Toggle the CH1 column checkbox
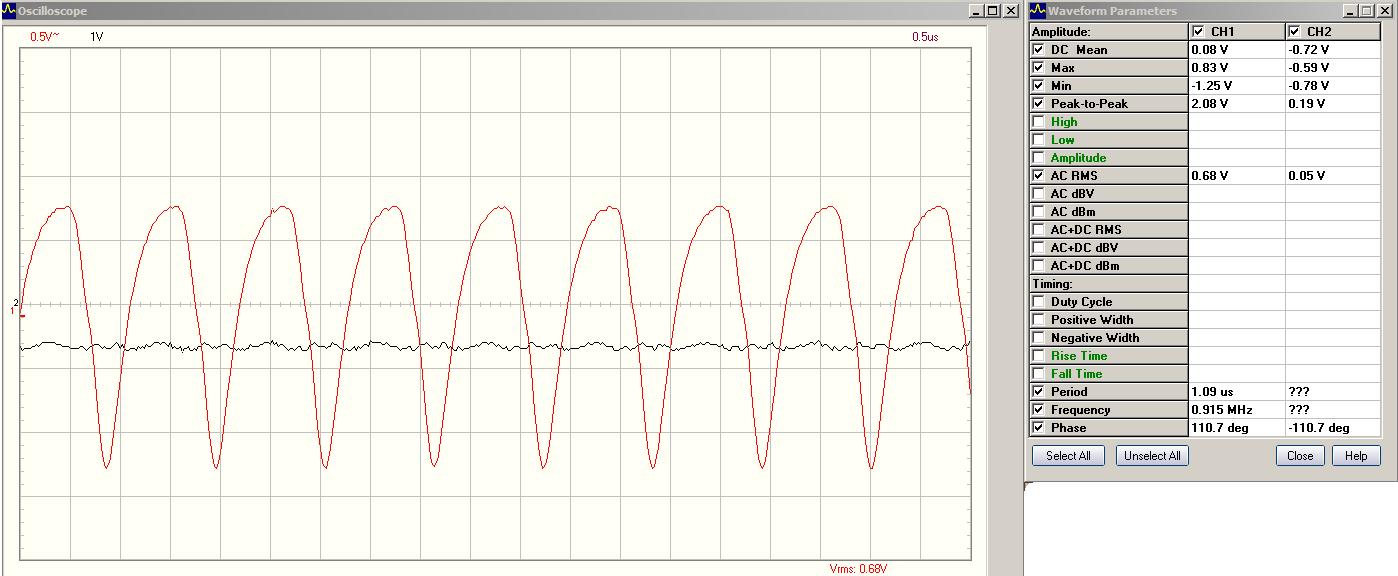 coord(1198,31)
